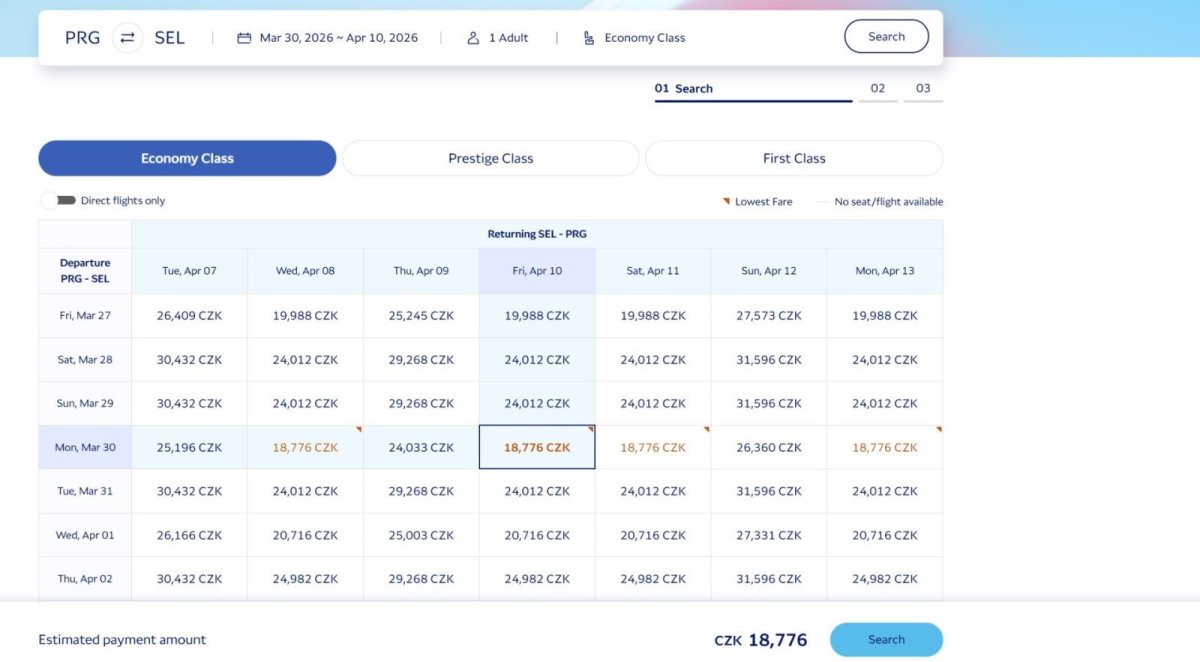
Task: Click the passenger person icon
Action: [x=473, y=38]
